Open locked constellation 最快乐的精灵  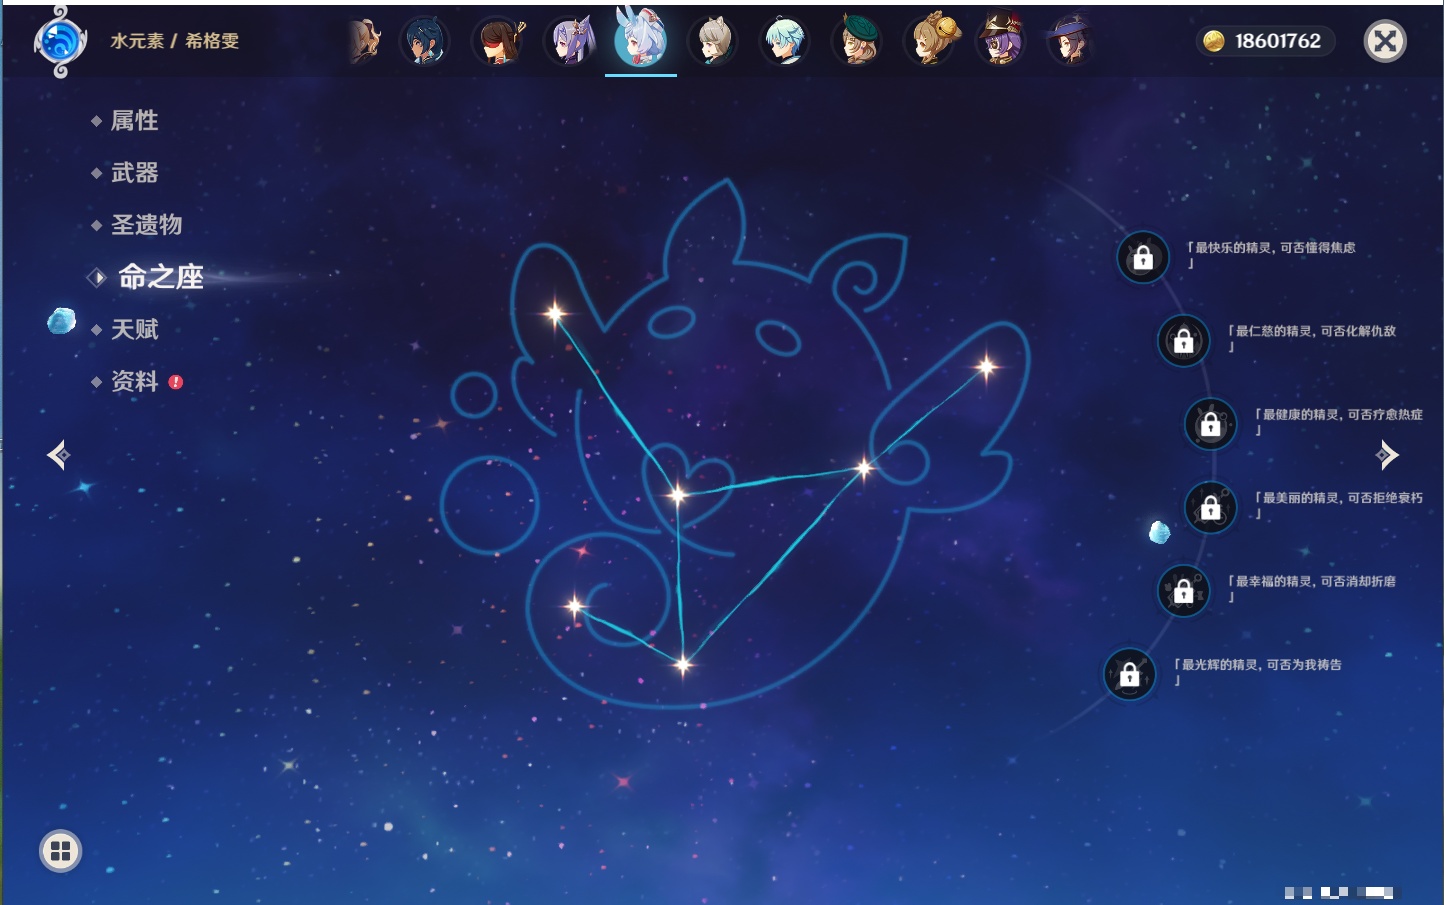(x=1143, y=258)
